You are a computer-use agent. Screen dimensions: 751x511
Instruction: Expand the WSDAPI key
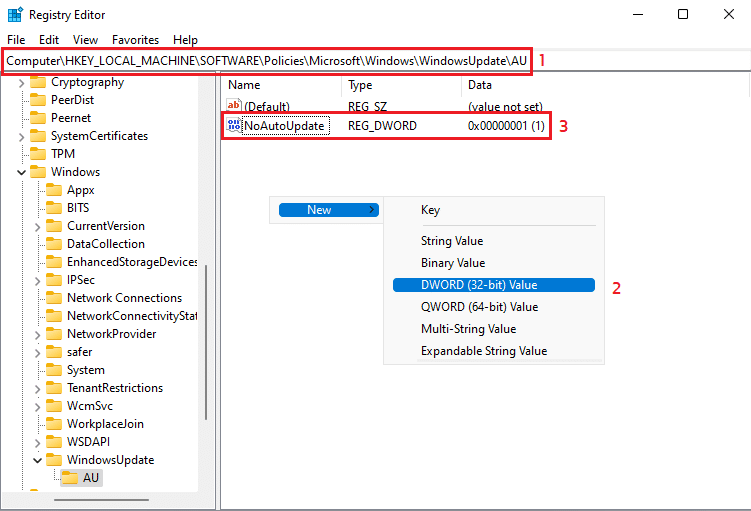point(37,443)
